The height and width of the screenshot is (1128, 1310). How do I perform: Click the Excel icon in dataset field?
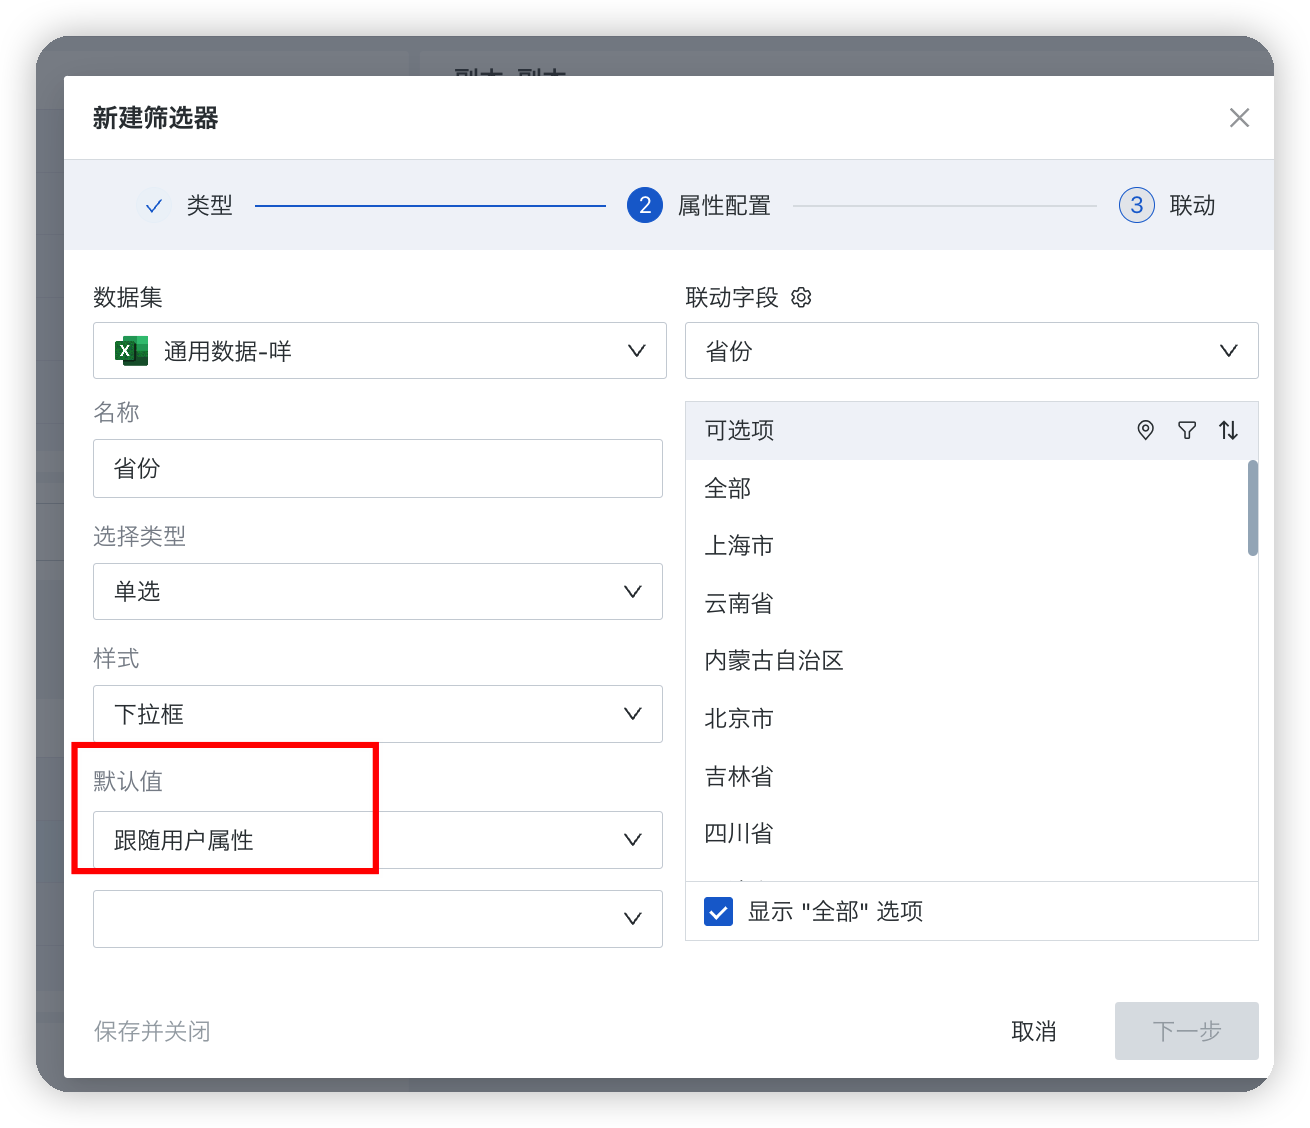pyautogui.click(x=131, y=351)
